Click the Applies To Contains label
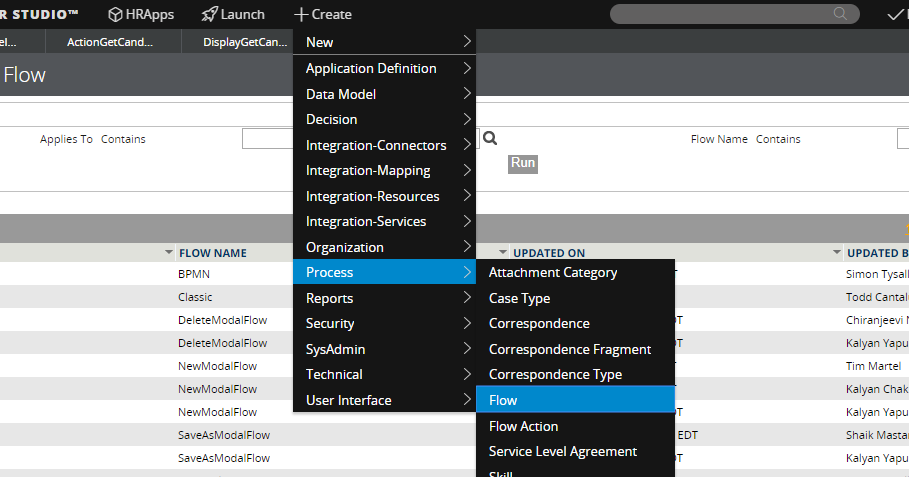The width and height of the screenshot is (909, 477). pyautogui.click(x=93, y=139)
